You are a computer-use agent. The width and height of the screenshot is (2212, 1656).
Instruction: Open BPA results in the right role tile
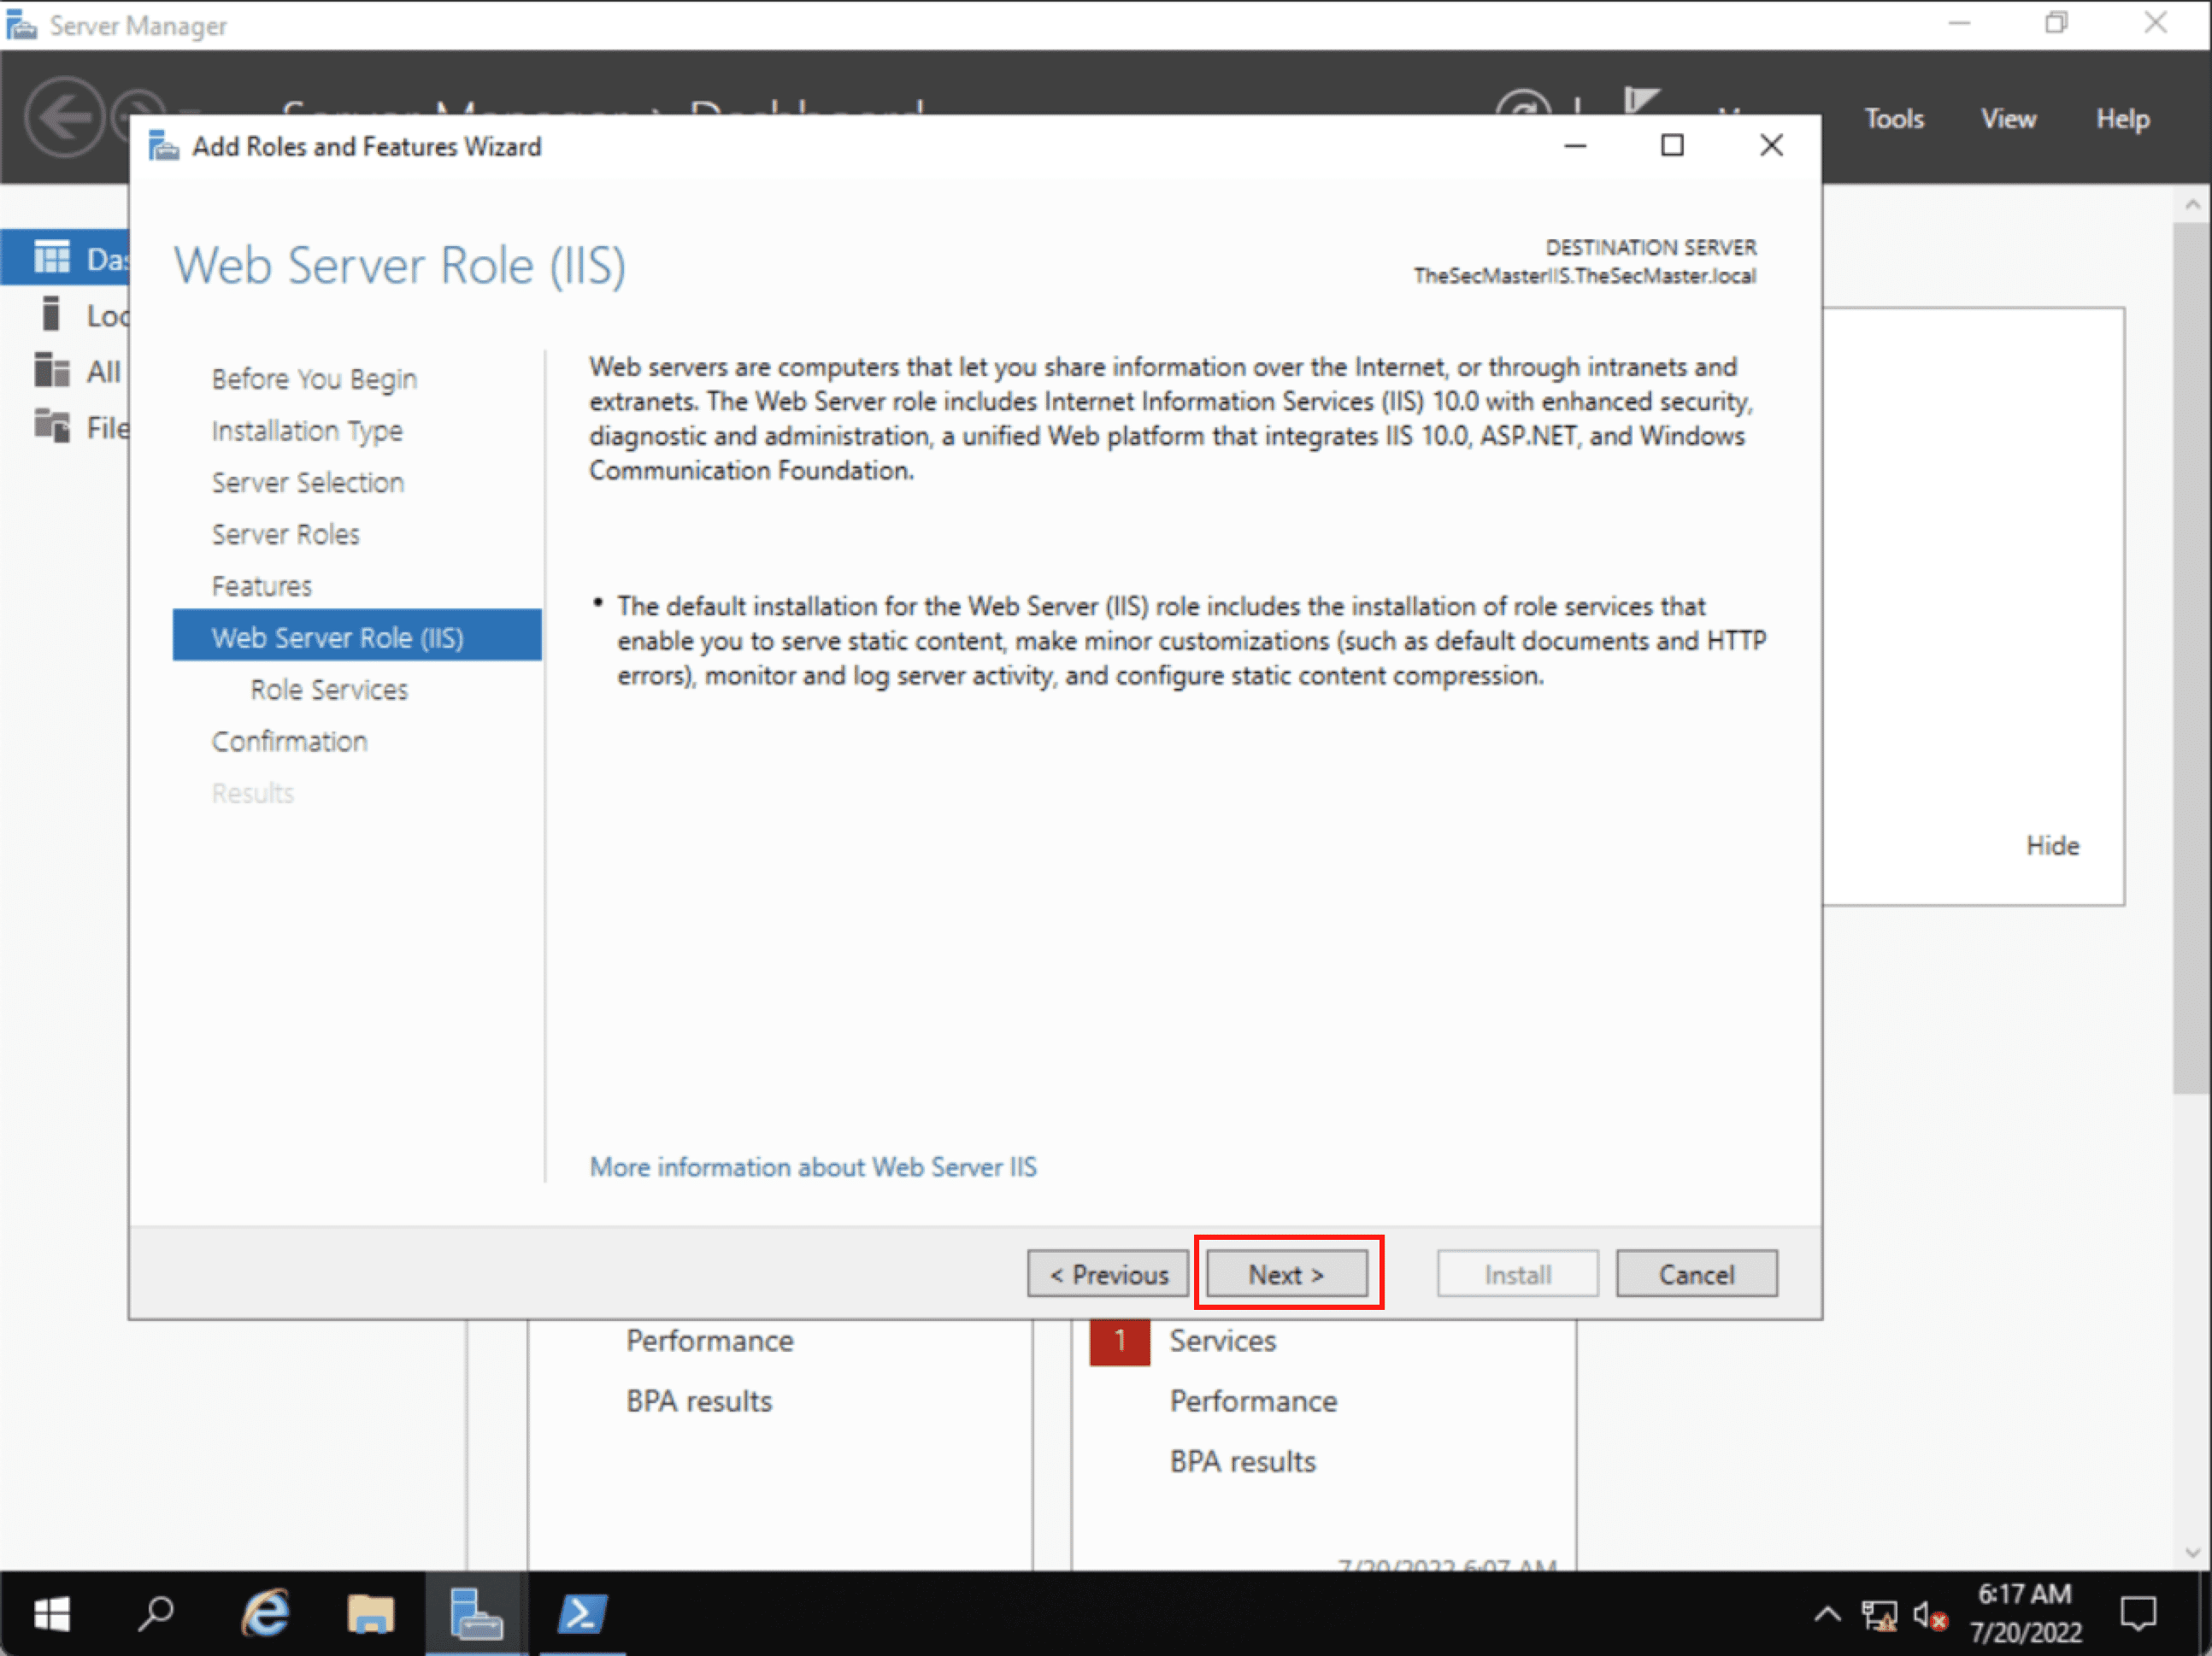tap(1243, 1461)
